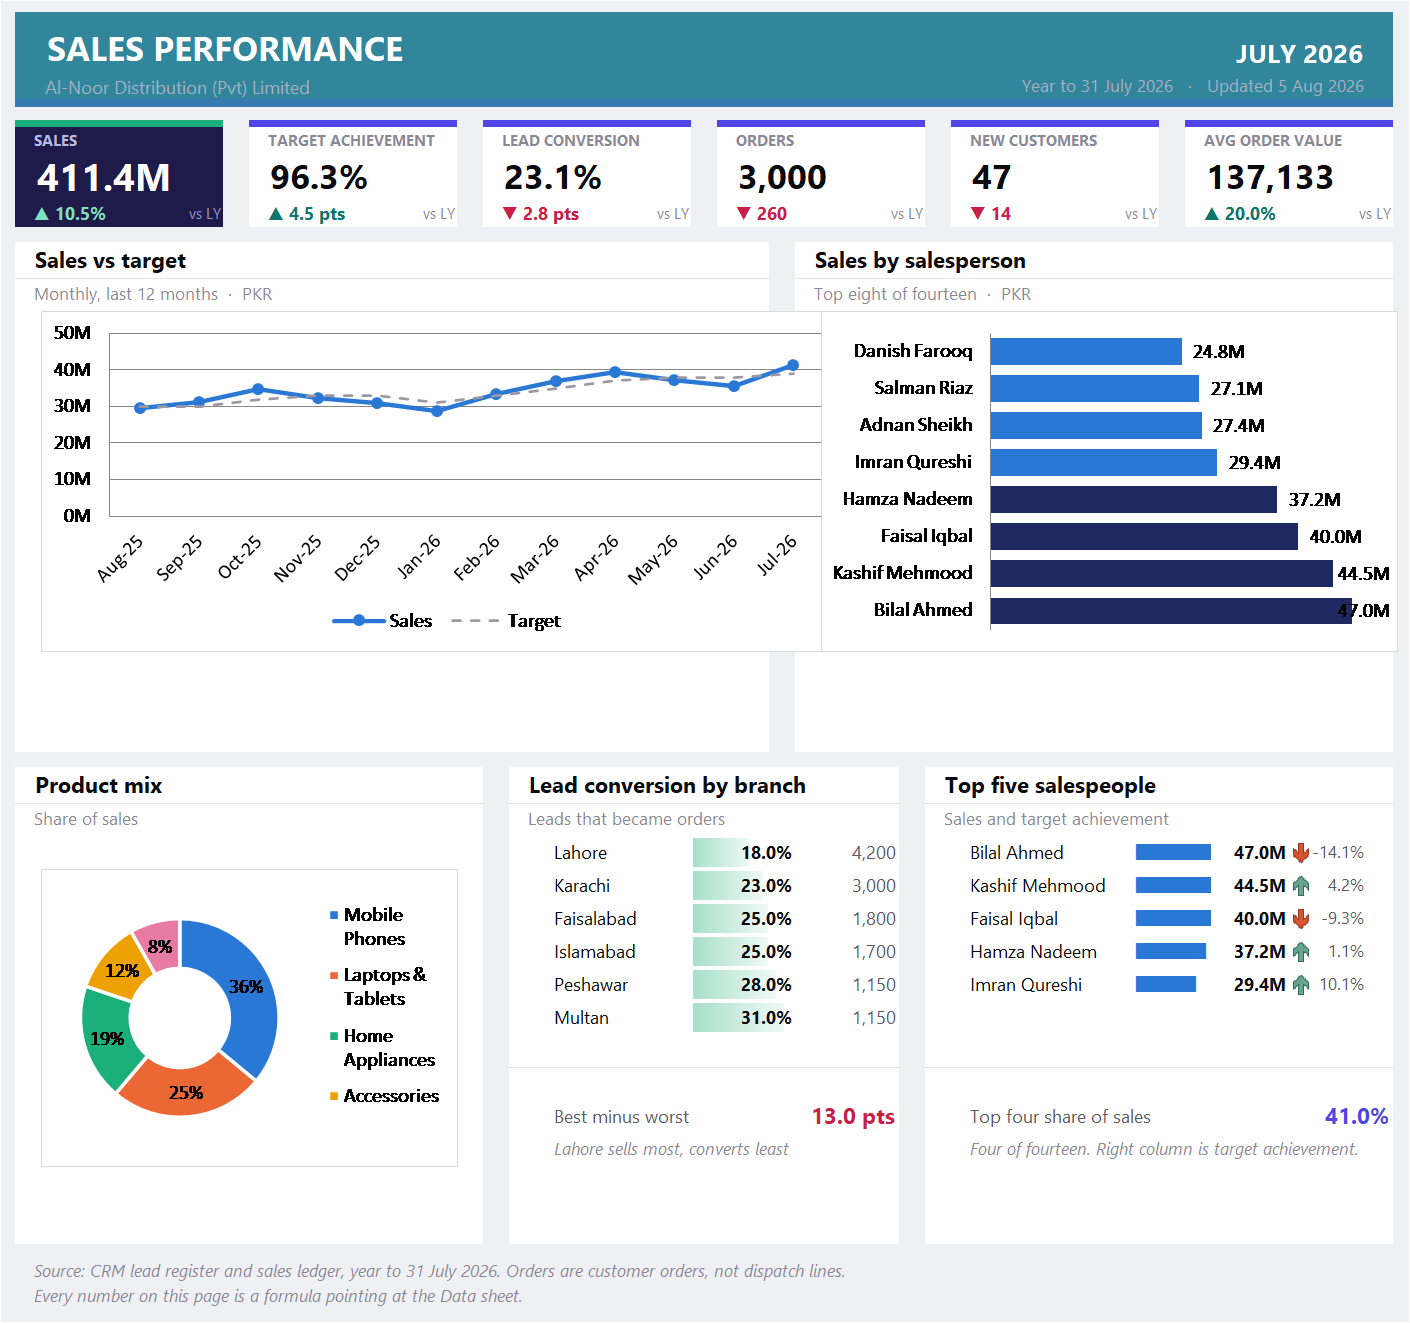Image resolution: width=1410 pixels, height=1323 pixels.
Task: Click 'Al-Noor Distribution (Pvt) Limited' subtitle
Action: (177, 88)
